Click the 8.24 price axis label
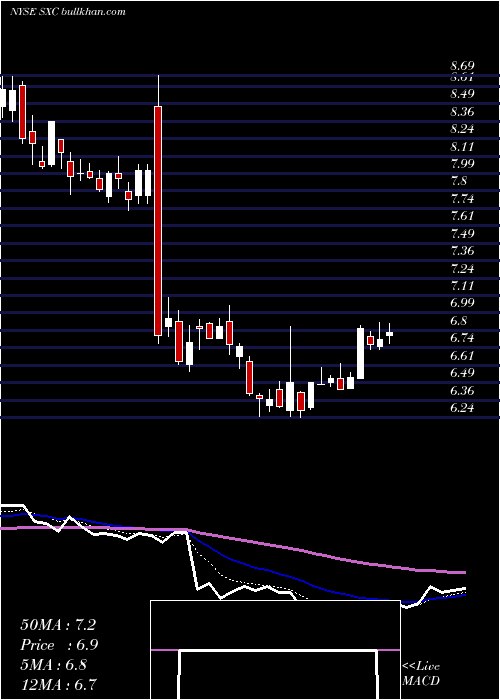The width and height of the screenshot is (500, 700). (462, 129)
